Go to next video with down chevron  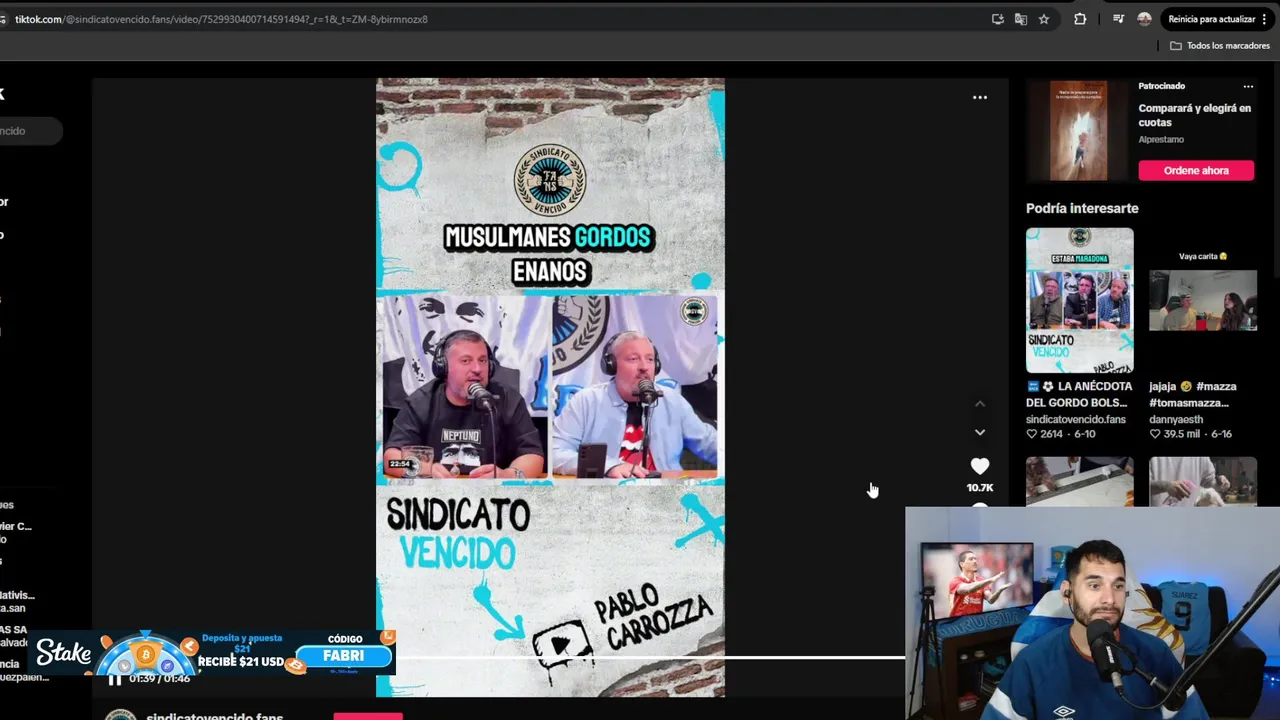click(980, 432)
